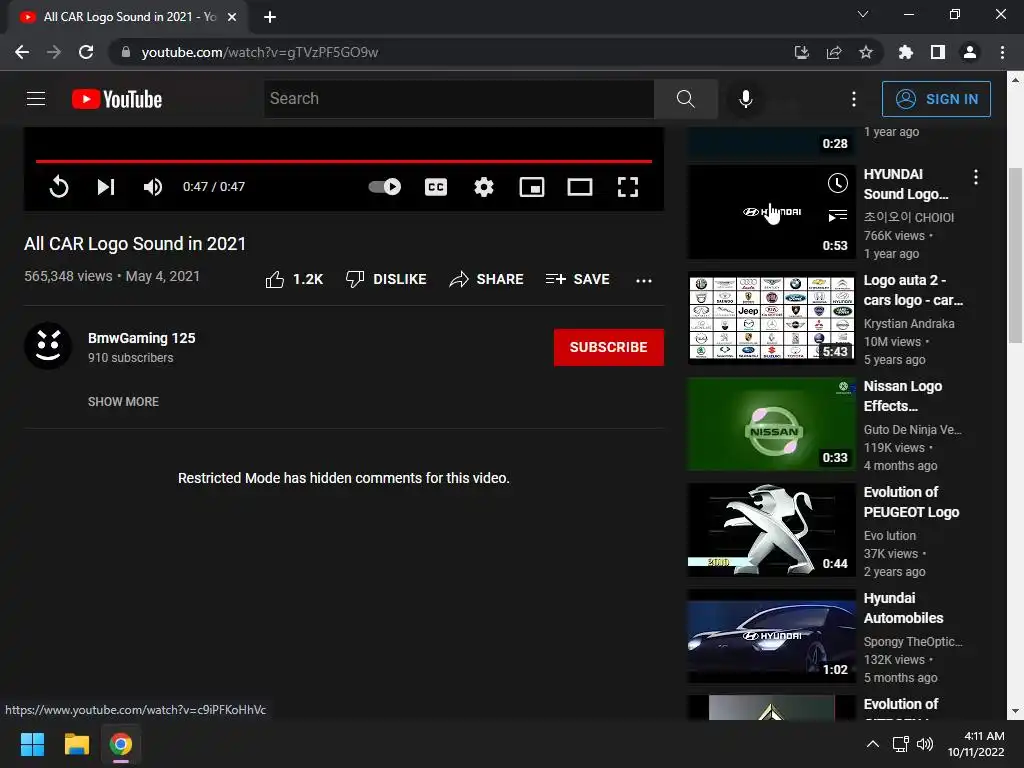The image size is (1024, 768).
Task: Add HYUNDAI Sound Logo to Watch Later
Action: click(x=837, y=183)
